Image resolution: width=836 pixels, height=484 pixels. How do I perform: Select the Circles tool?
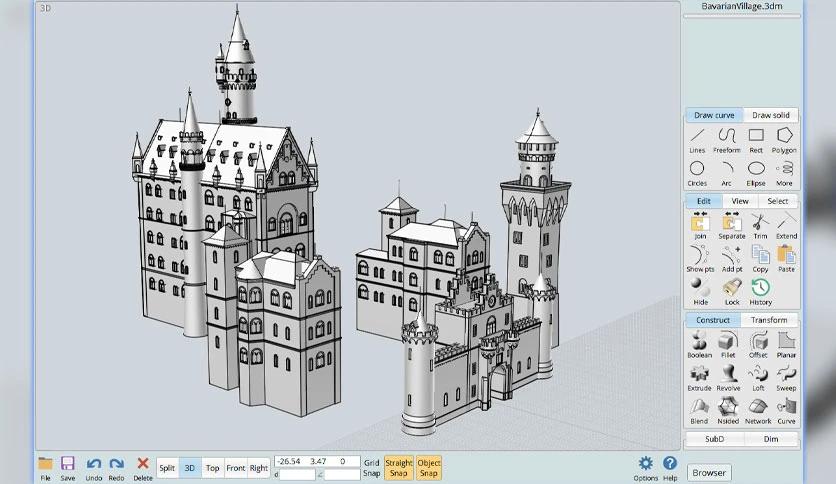697,174
